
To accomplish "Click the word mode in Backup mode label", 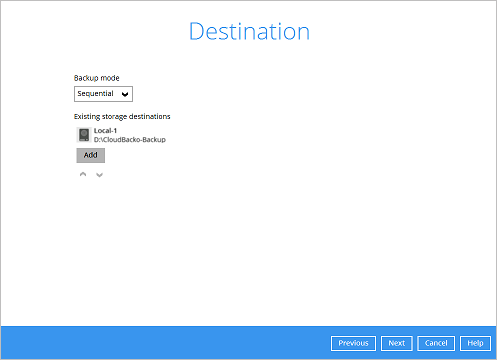I will [x=110, y=78].
